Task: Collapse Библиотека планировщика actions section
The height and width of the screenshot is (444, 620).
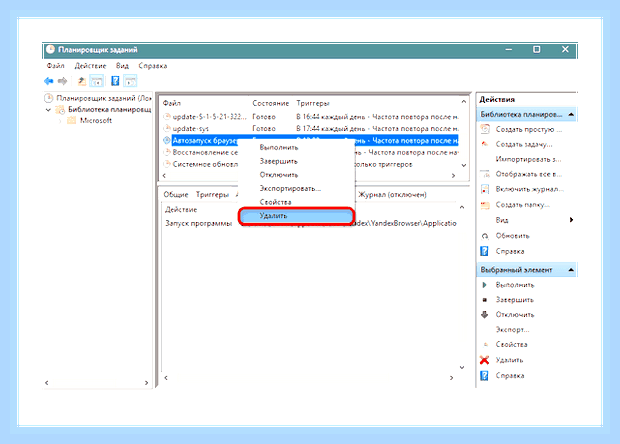Action: [571, 115]
